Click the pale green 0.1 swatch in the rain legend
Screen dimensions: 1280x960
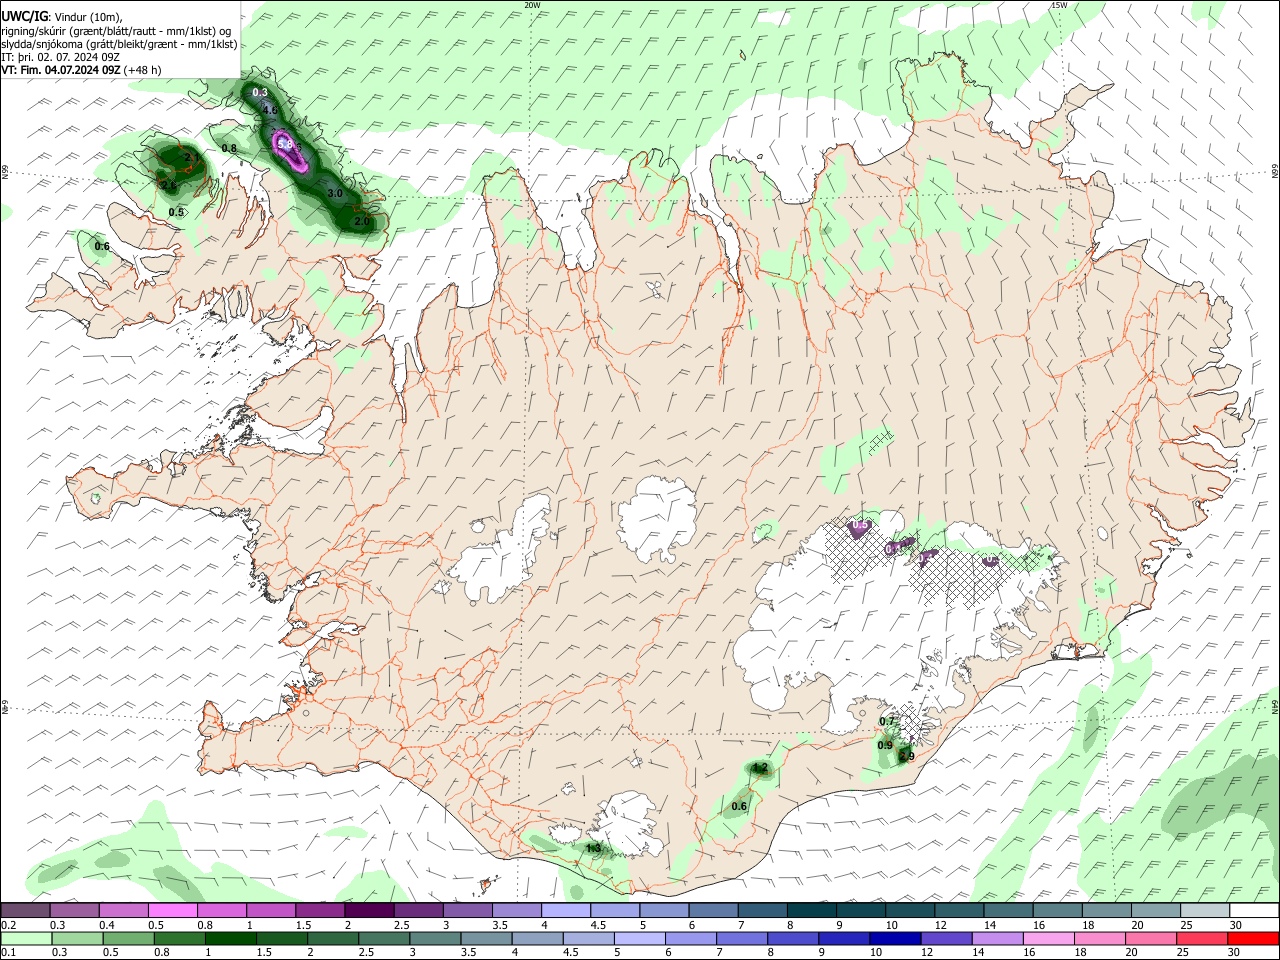(26, 938)
